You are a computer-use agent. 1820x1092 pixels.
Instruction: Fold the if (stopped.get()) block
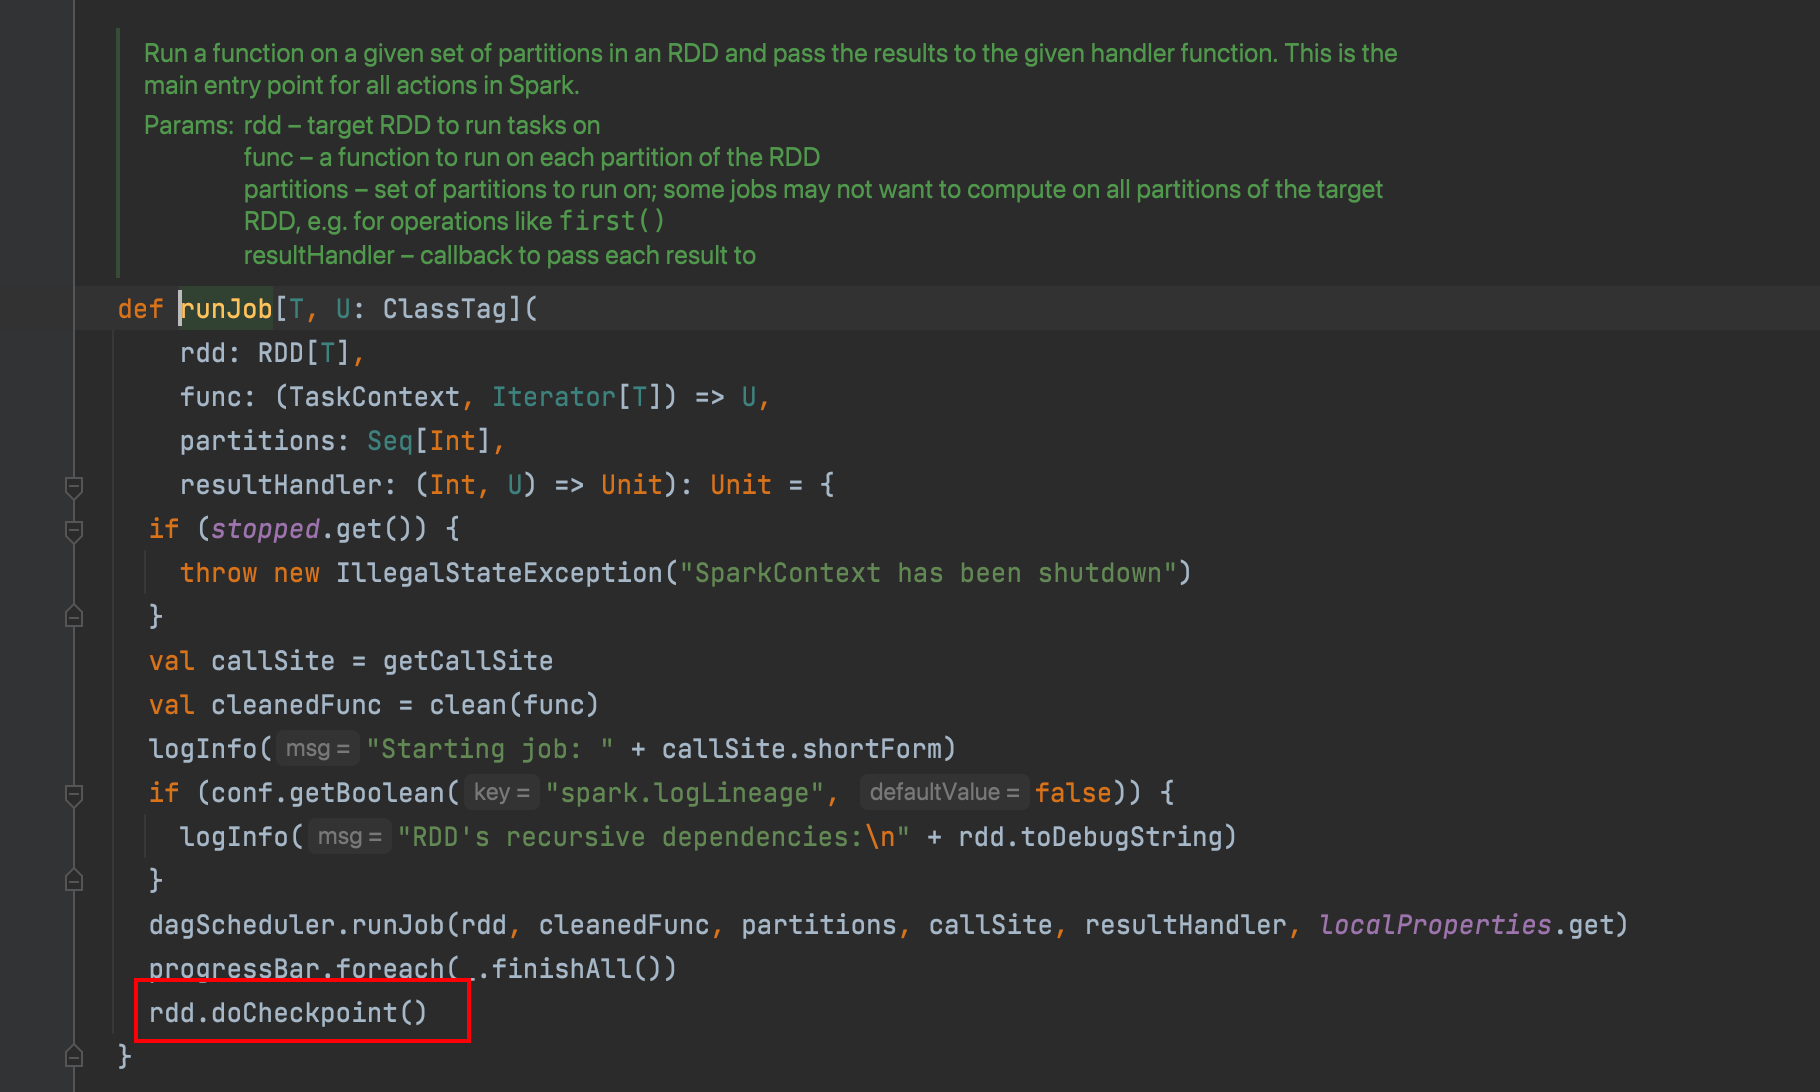74,531
